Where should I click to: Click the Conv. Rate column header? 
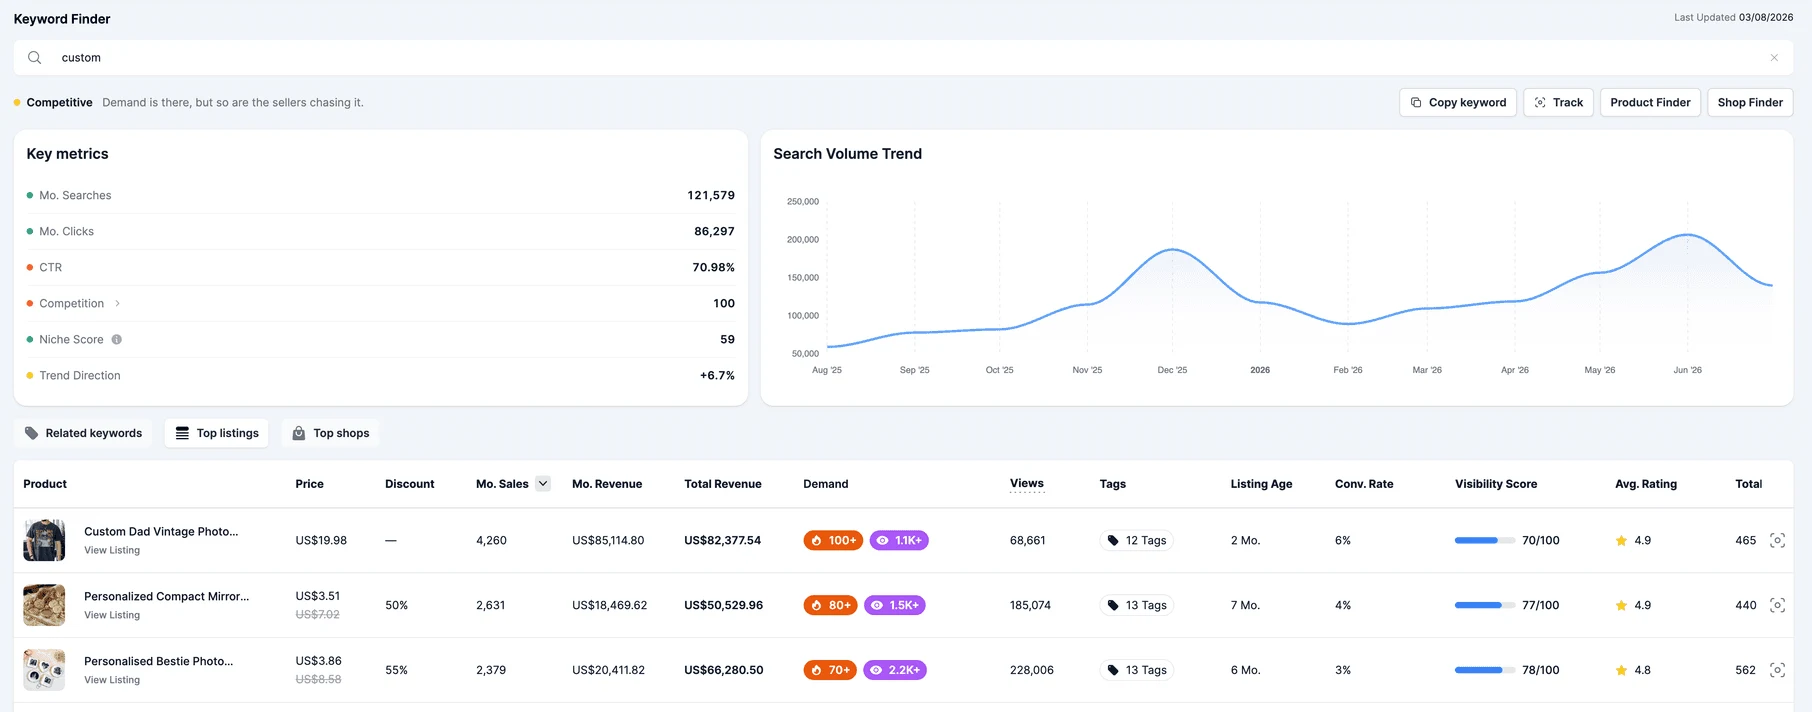point(1364,484)
